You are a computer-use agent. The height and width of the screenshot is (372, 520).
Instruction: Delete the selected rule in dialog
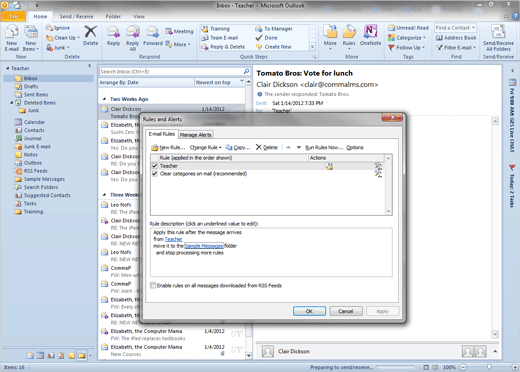point(267,147)
